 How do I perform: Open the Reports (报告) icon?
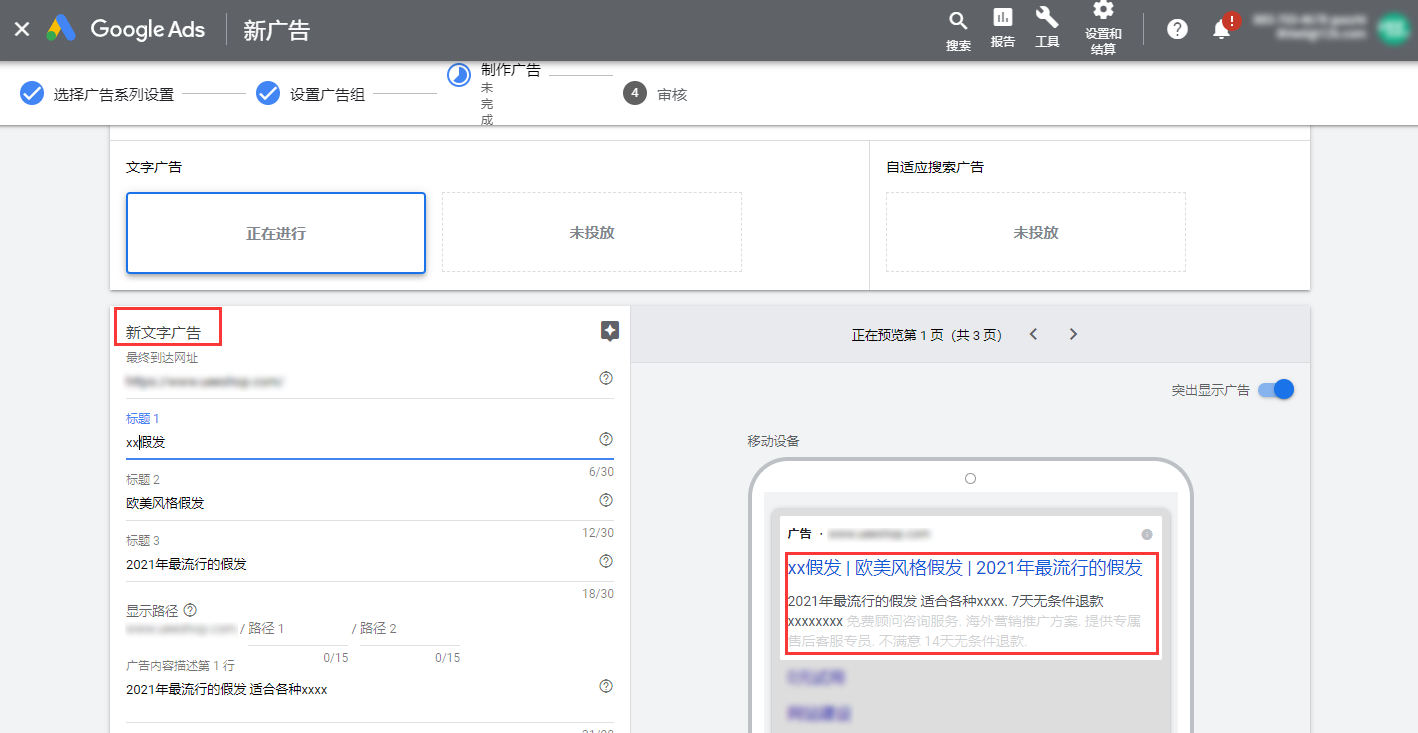tap(1002, 18)
